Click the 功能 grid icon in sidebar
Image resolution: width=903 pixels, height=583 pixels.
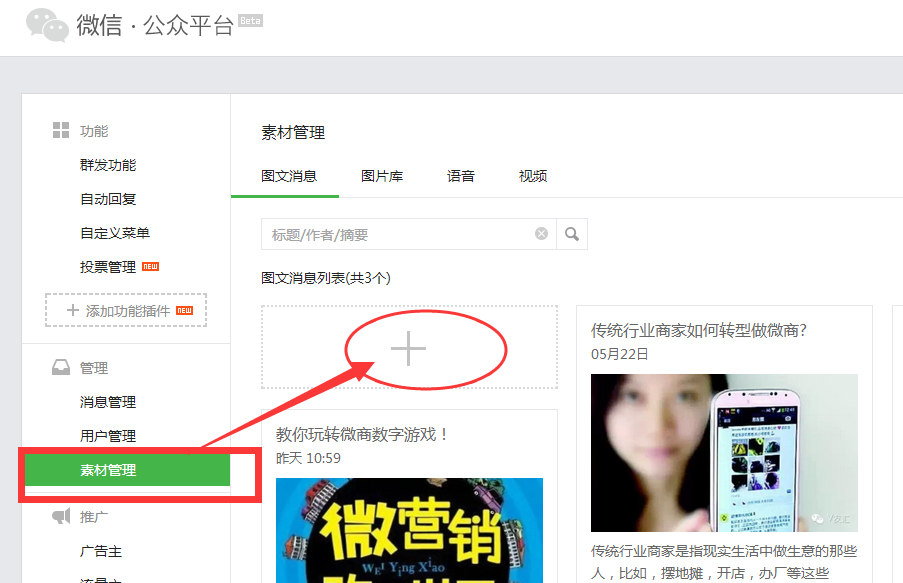pyautogui.click(x=60, y=130)
